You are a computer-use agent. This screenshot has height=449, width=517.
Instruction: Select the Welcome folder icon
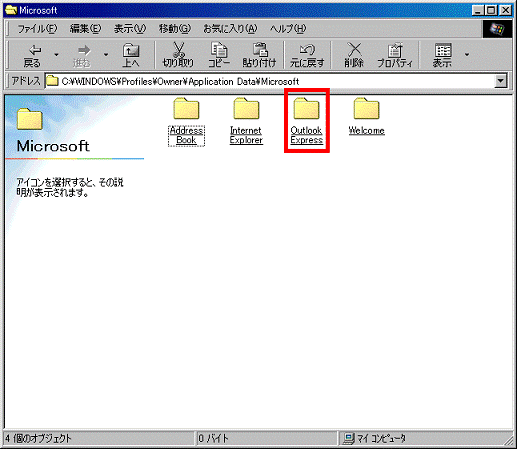point(366,108)
